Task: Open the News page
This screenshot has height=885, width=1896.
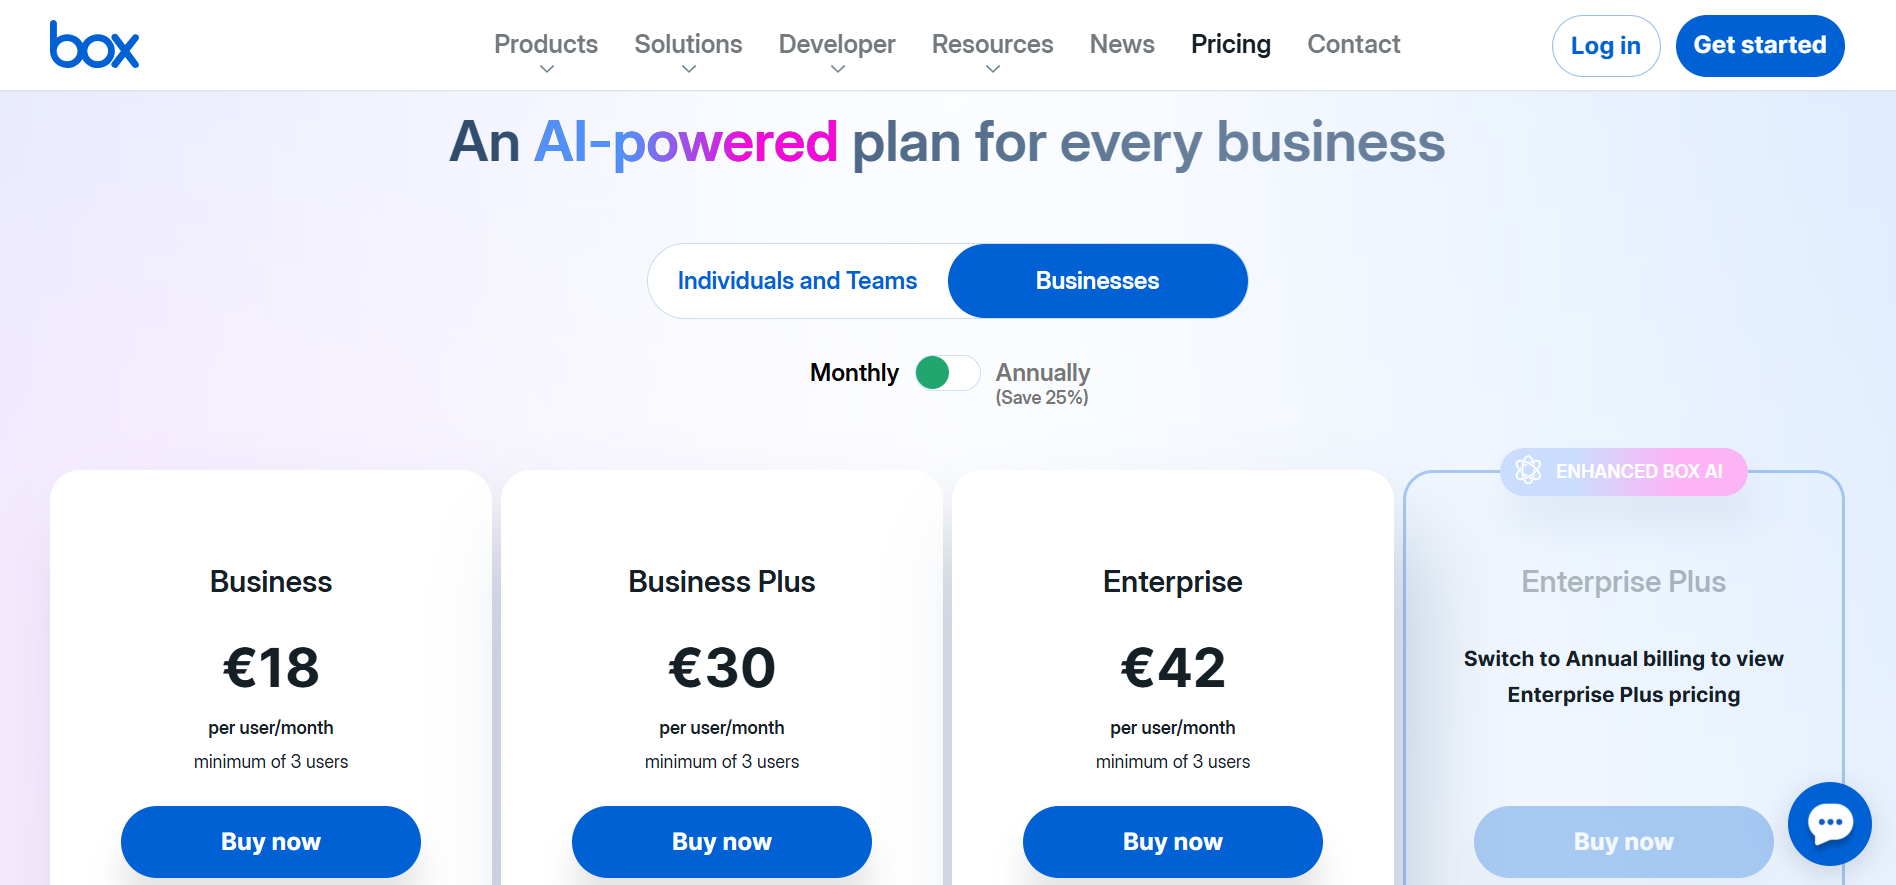Action: [1122, 45]
